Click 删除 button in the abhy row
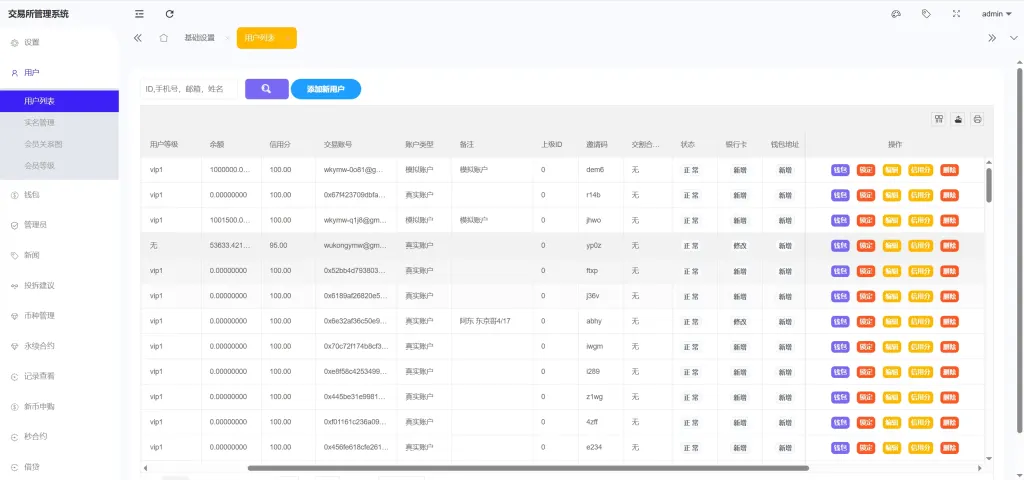 click(x=950, y=321)
